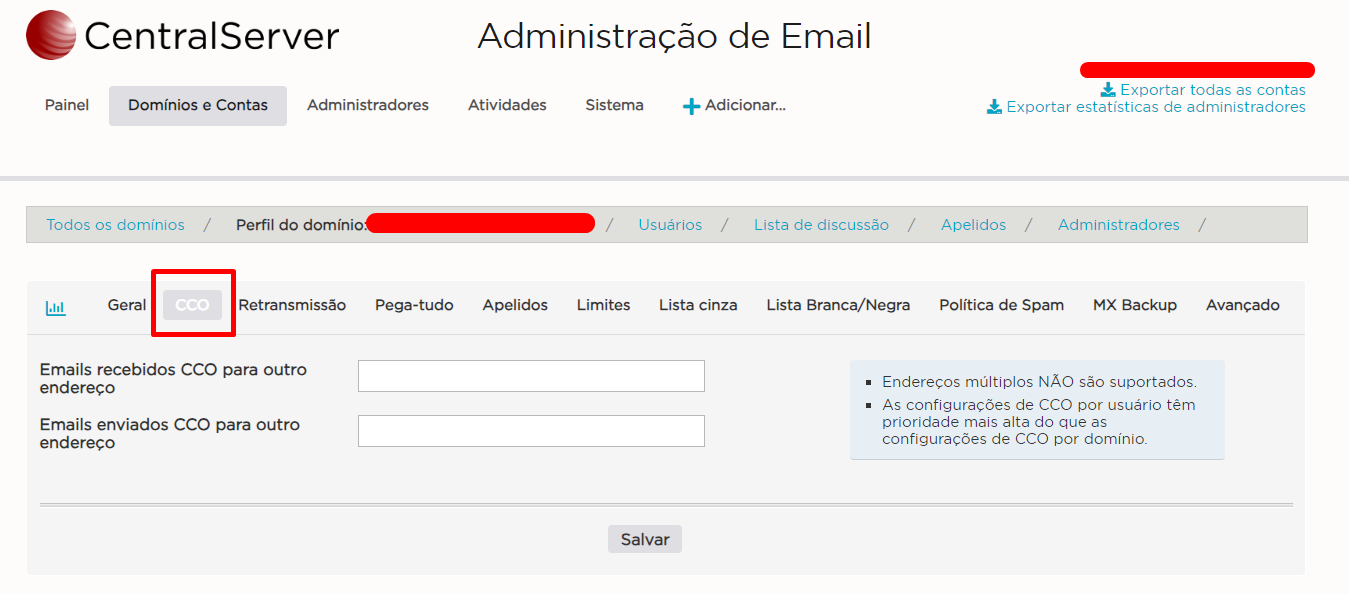The image size is (1349, 594).
Task: Open the domain statistics bar chart icon
Action: (x=56, y=306)
